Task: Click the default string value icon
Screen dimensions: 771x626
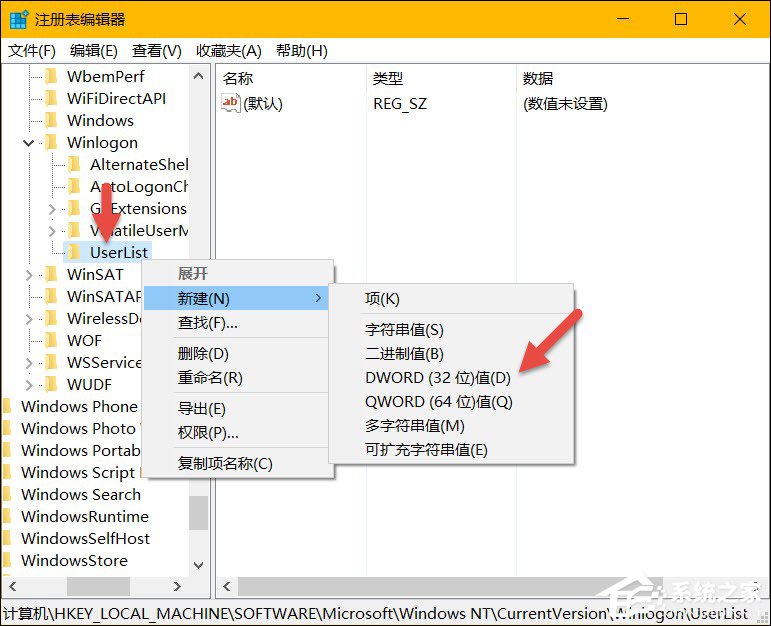Action: pos(231,103)
